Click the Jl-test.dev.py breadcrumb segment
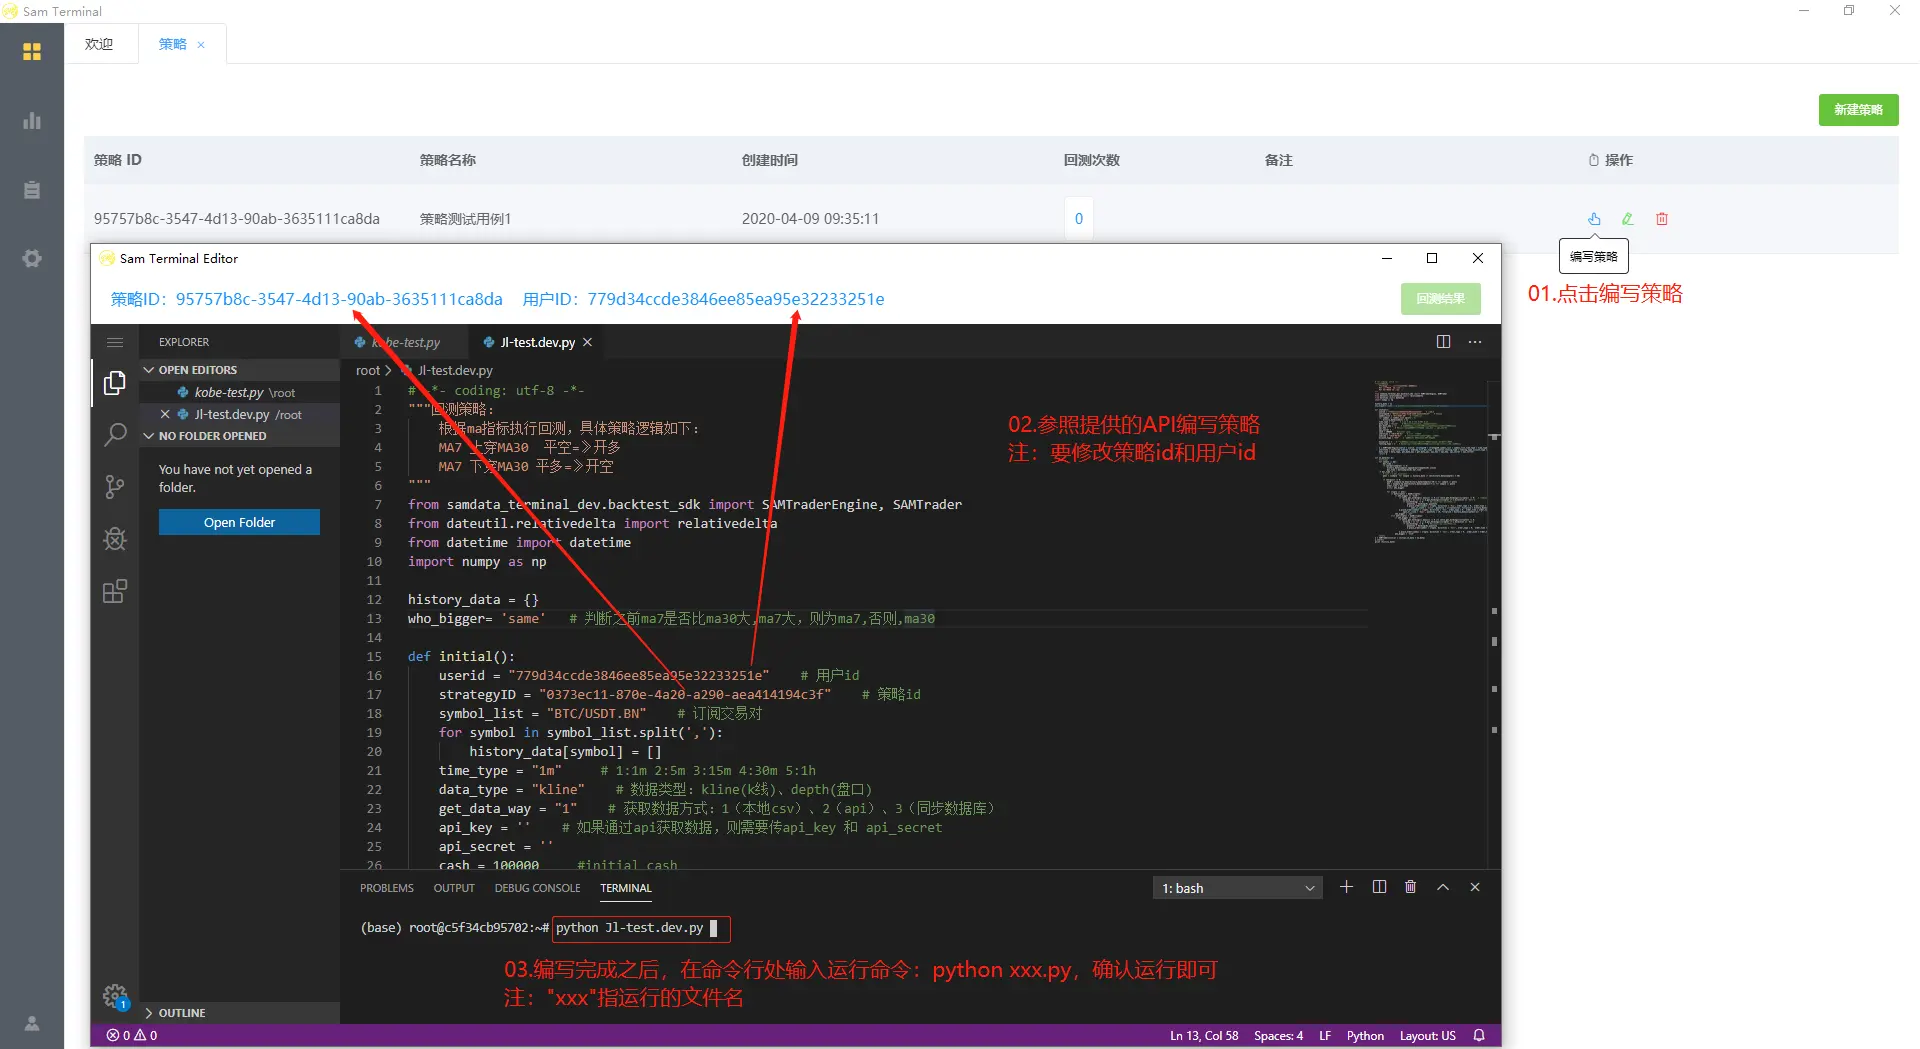The width and height of the screenshot is (1920, 1049). point(455,370)
